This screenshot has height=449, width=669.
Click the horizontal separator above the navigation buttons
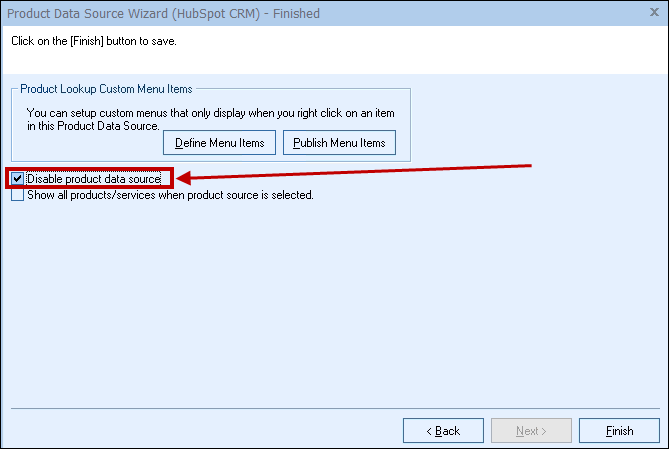click(334, 409)
